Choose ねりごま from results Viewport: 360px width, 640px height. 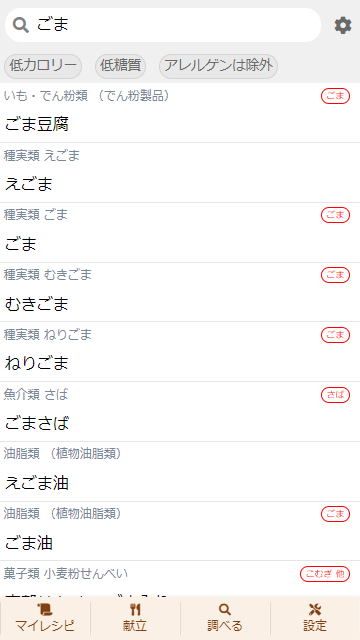pyautogui.click(x=180, y=352)
